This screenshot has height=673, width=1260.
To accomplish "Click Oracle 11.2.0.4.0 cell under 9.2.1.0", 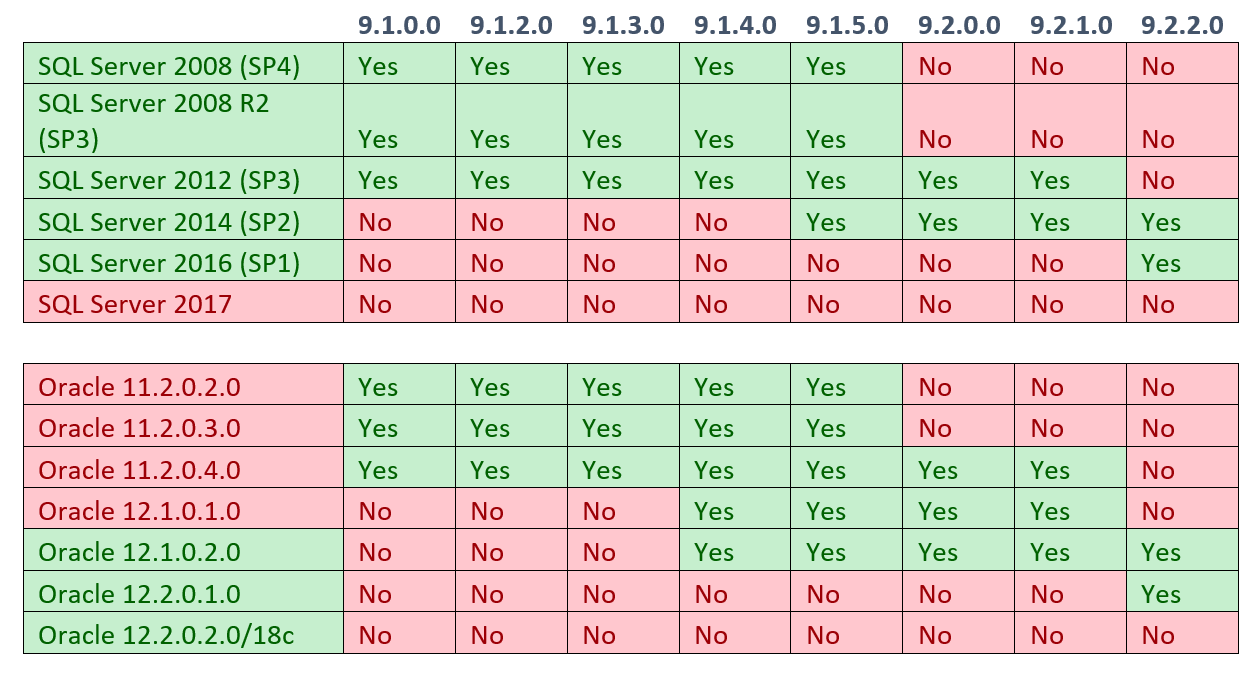I will click(x=1050, y=470).
